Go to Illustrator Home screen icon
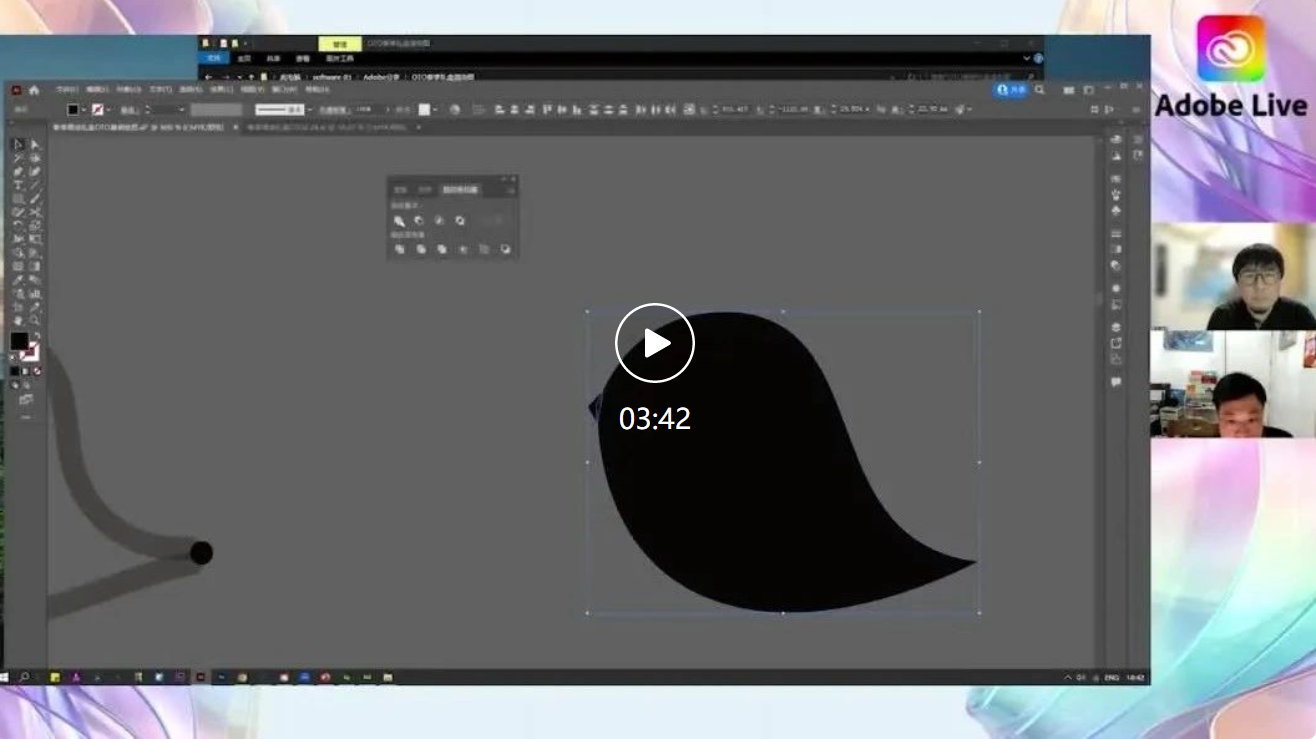 pyautogui.click(x=34, y=89)
